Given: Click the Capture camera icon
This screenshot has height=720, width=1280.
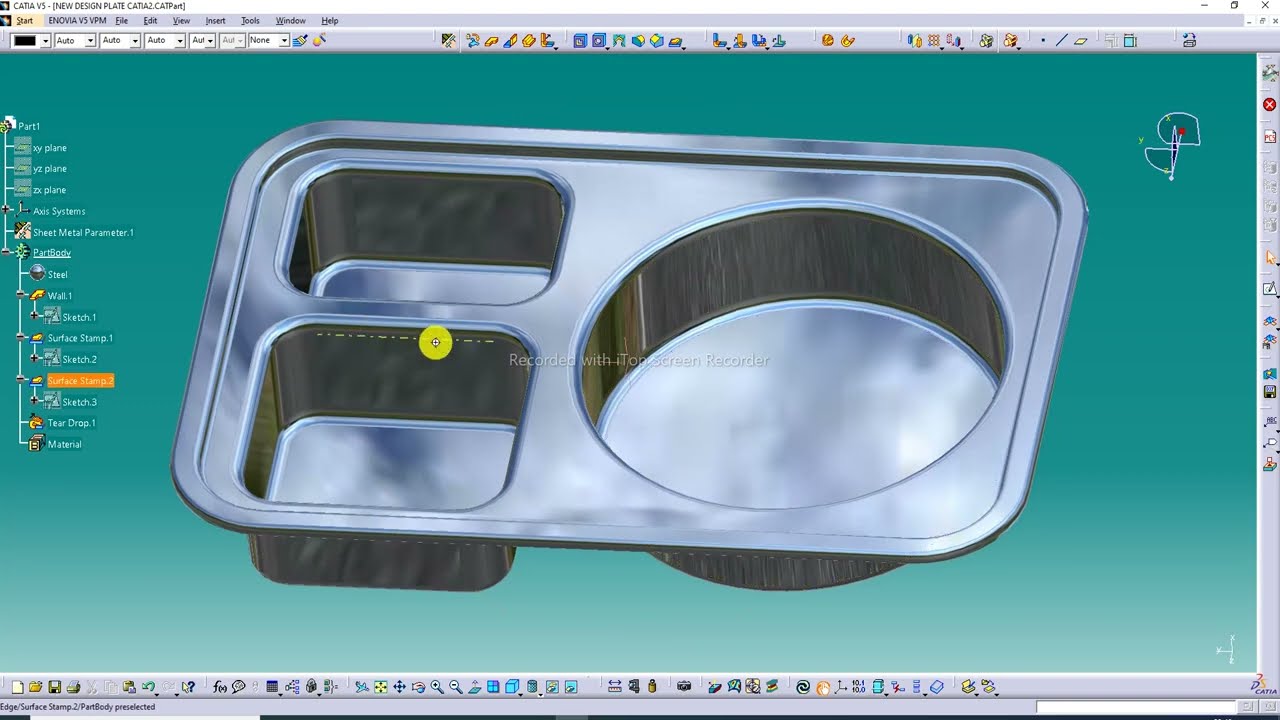Looking at the screenshot, I should tap(684, 687).
